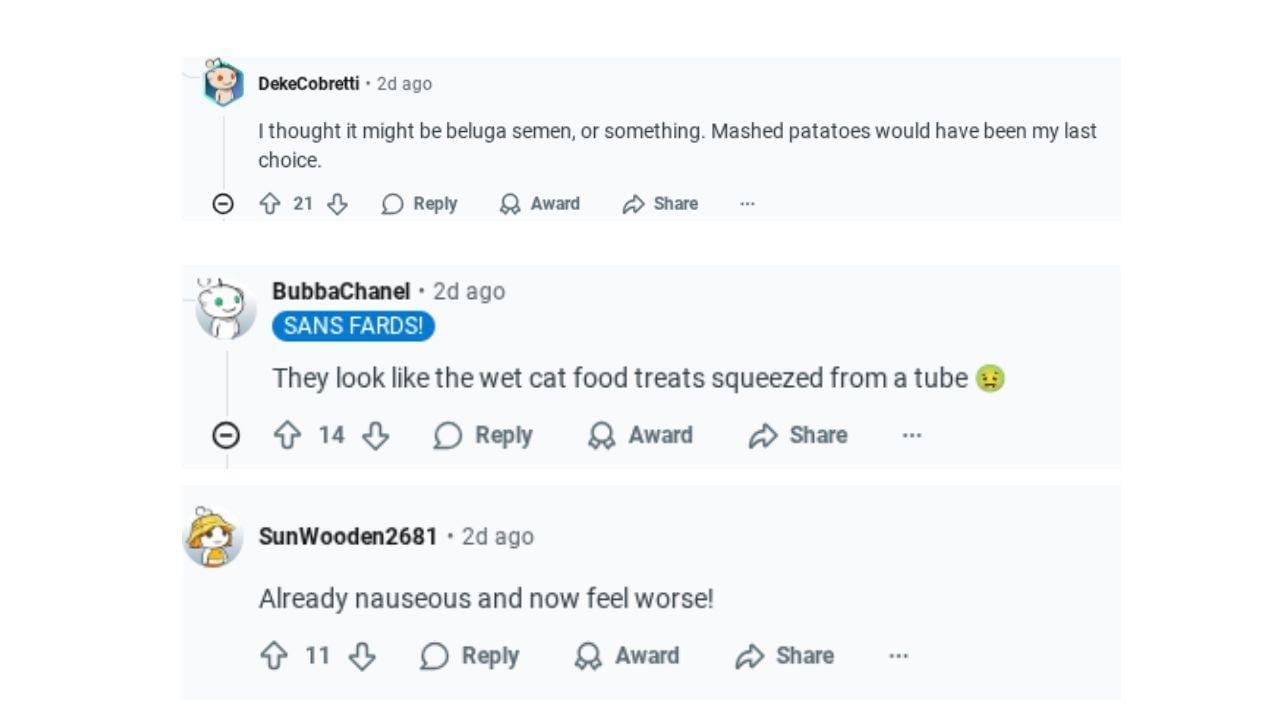
Task: Click DekeCobretti's avatar image
Action: click(223, 83)
